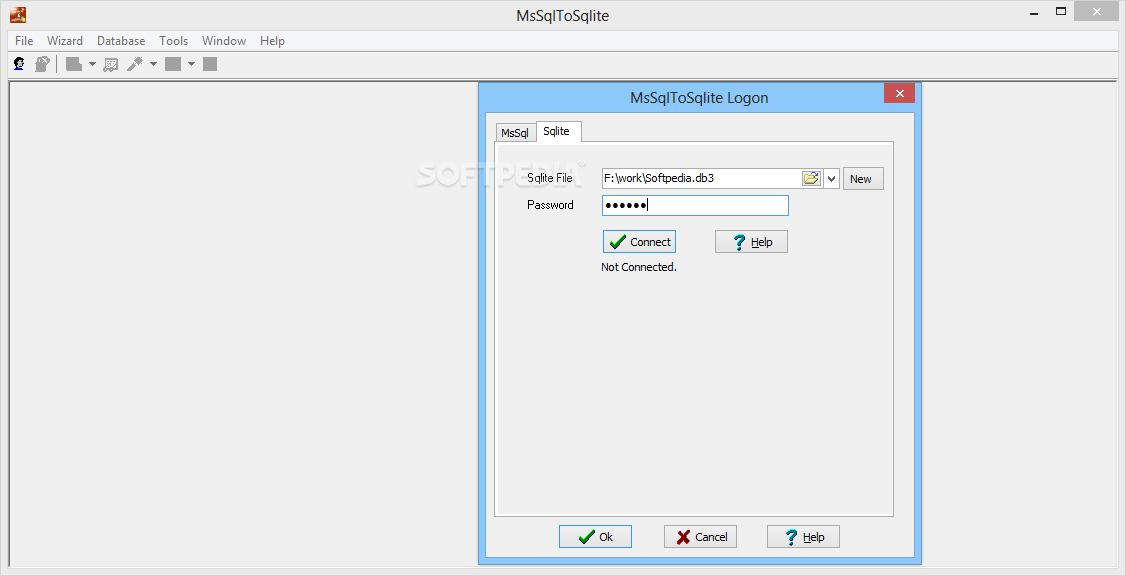Click the Sqlite File path field
The image size is (1126, 576).
pos(701,178)
